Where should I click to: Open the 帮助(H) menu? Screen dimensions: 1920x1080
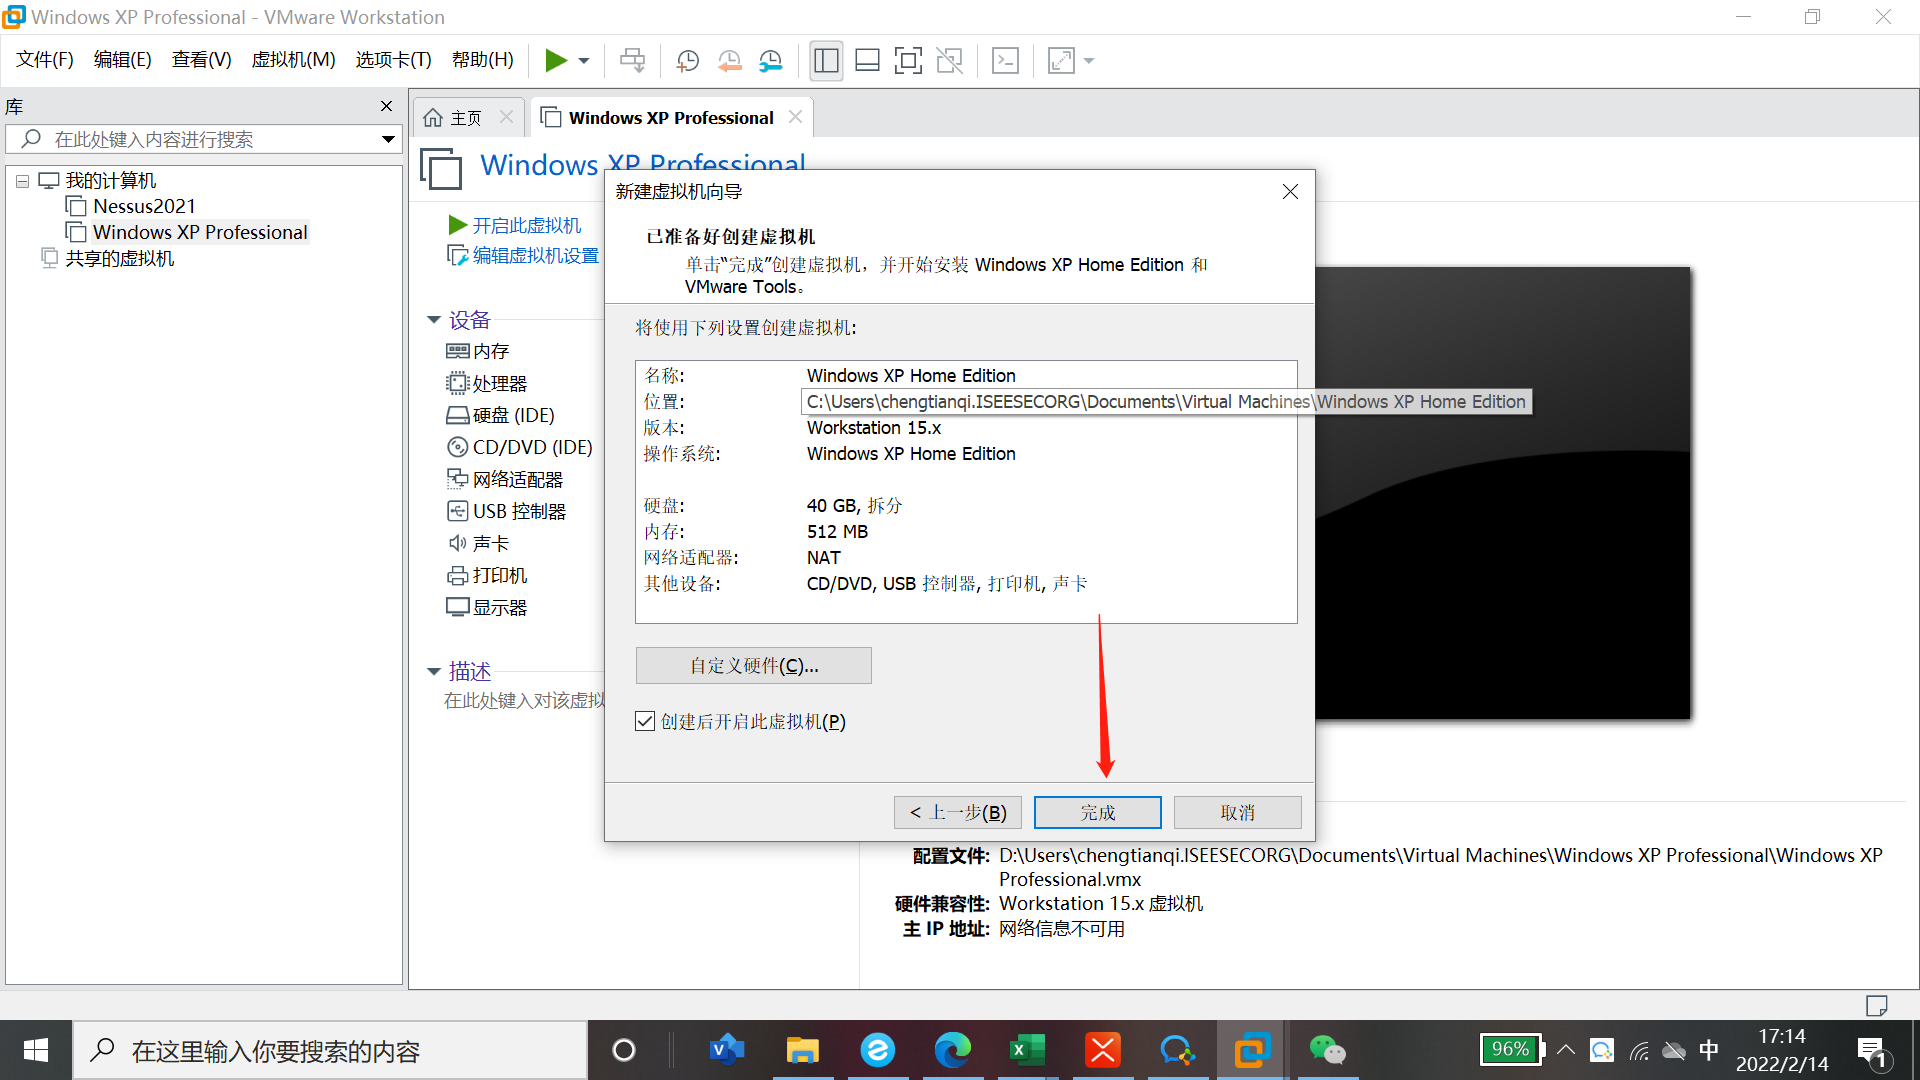(x=482, y=60)
